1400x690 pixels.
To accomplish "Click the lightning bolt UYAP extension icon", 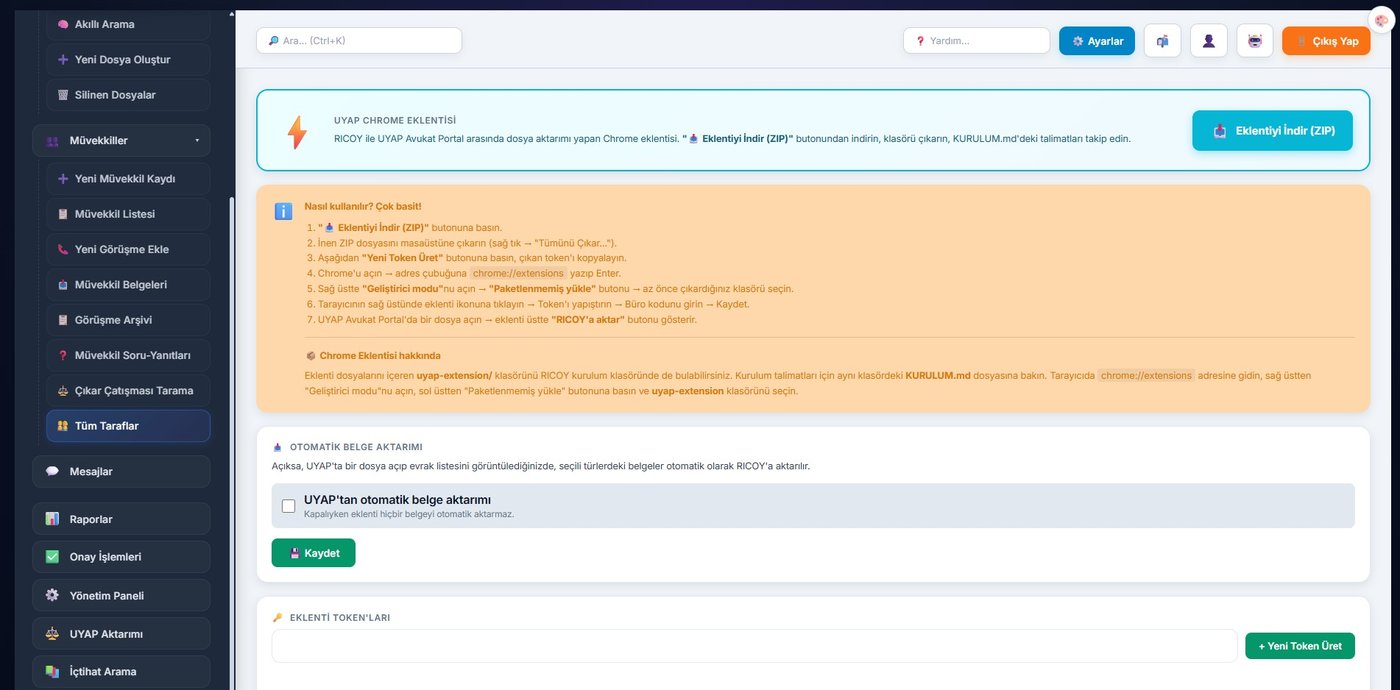I will tap(297, 133).
